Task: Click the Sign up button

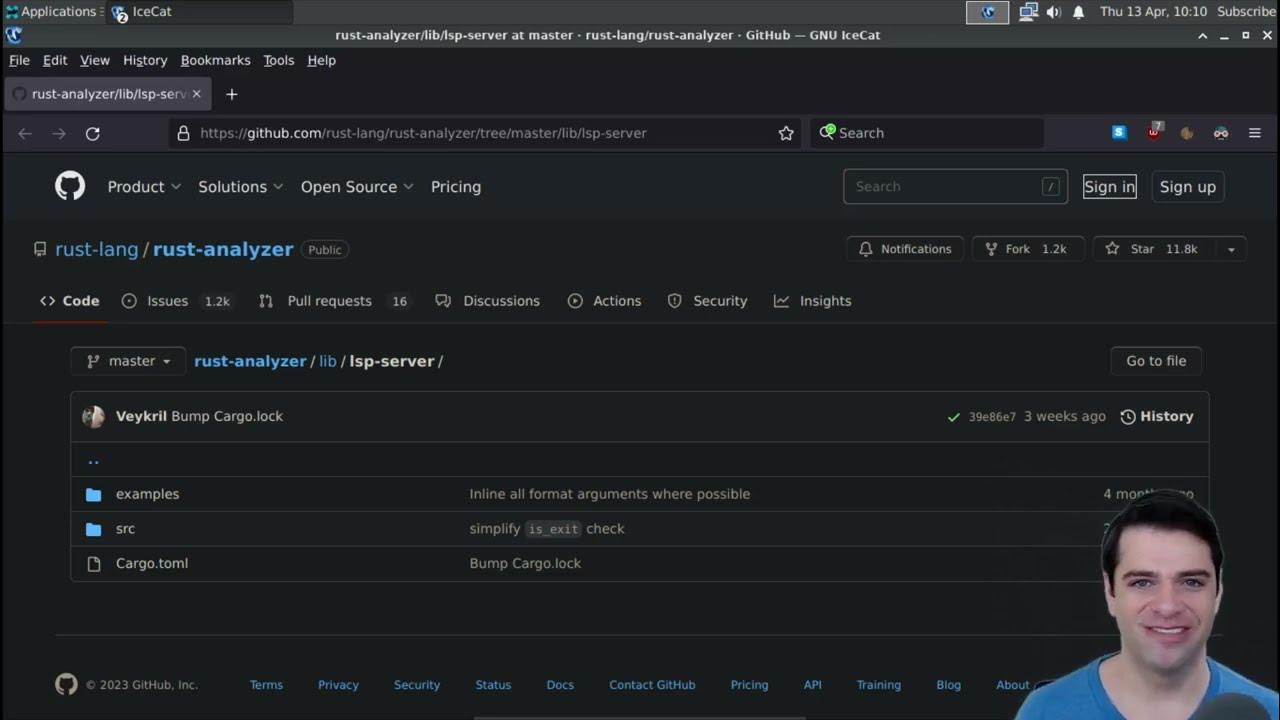Action: [1187, 187]
